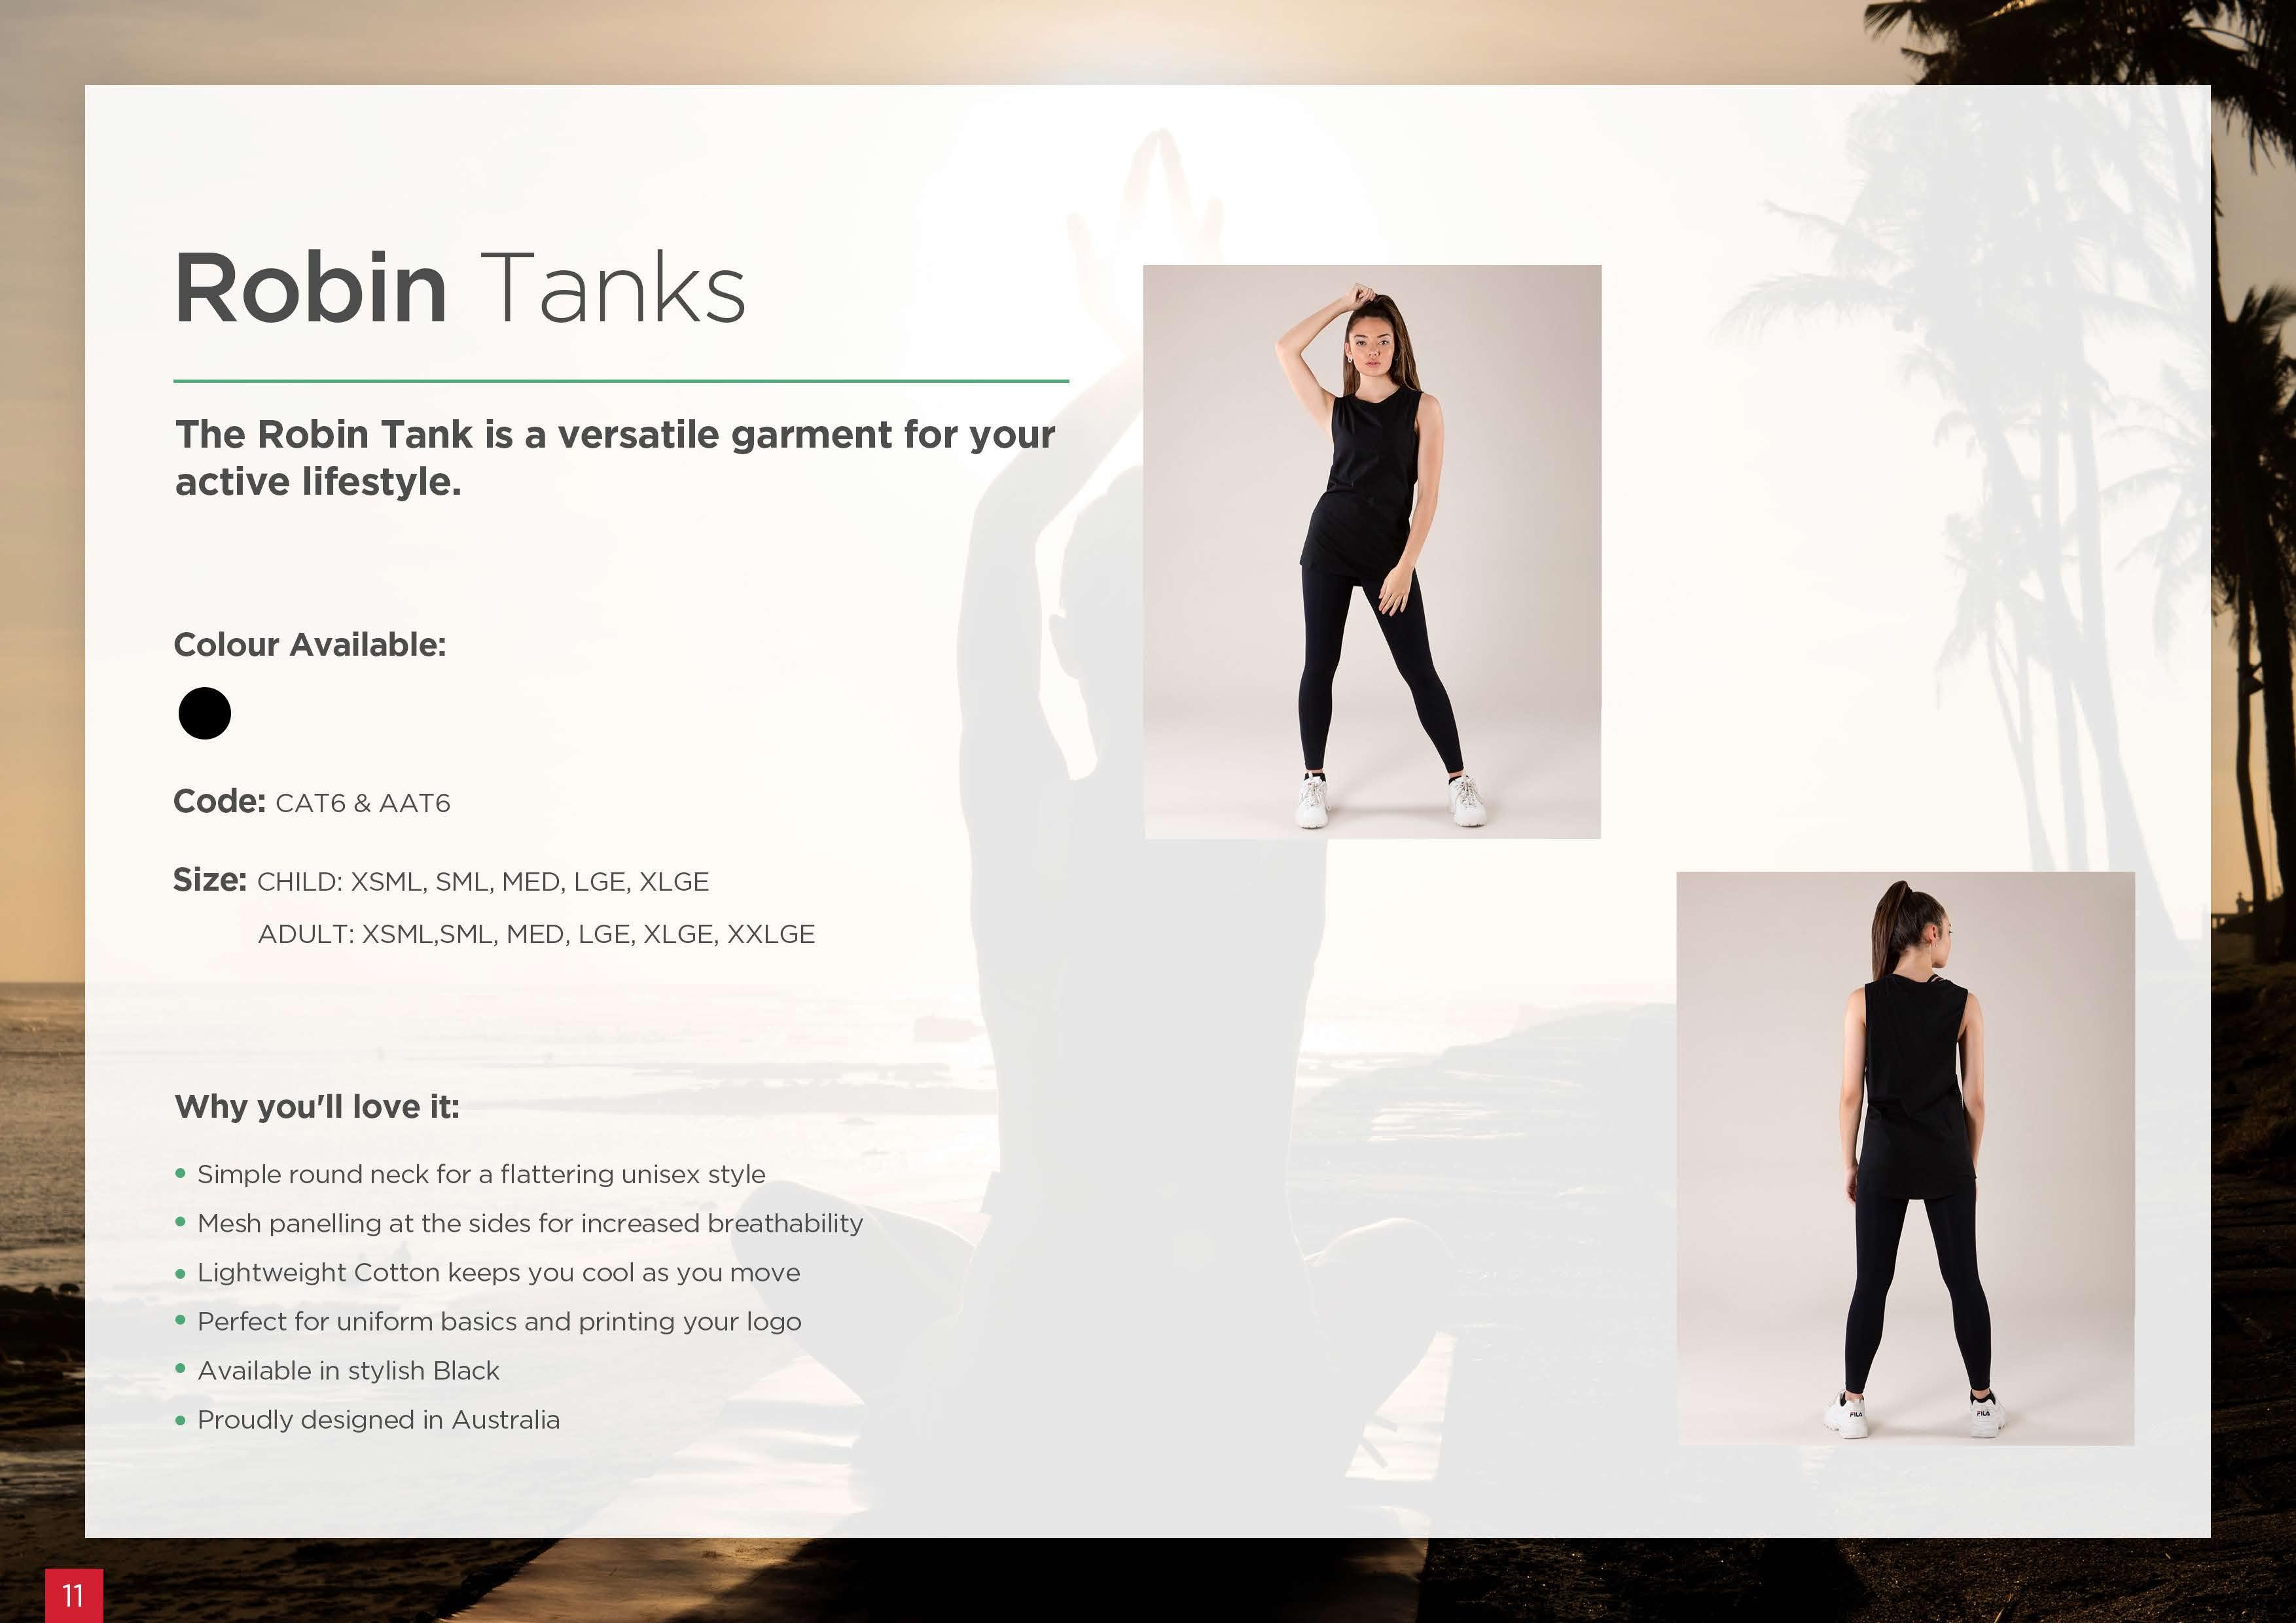Click the green divider line under title
The width and height of the screenshot is (2296, 1623).
621,381
